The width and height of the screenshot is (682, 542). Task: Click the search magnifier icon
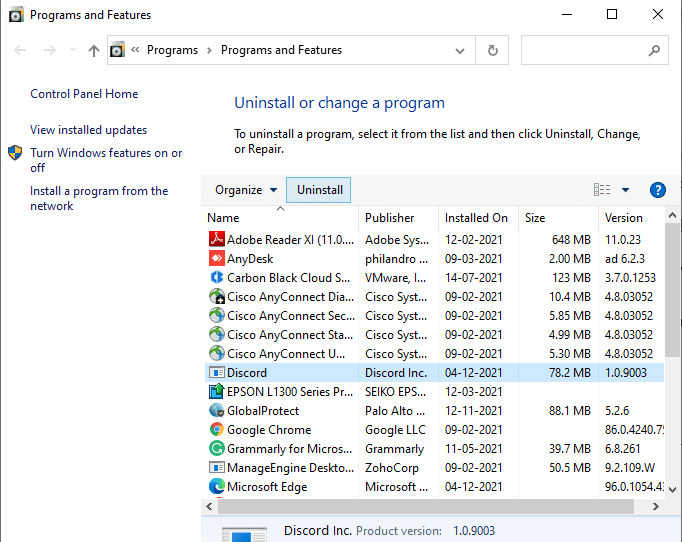[x=654, y=50]
